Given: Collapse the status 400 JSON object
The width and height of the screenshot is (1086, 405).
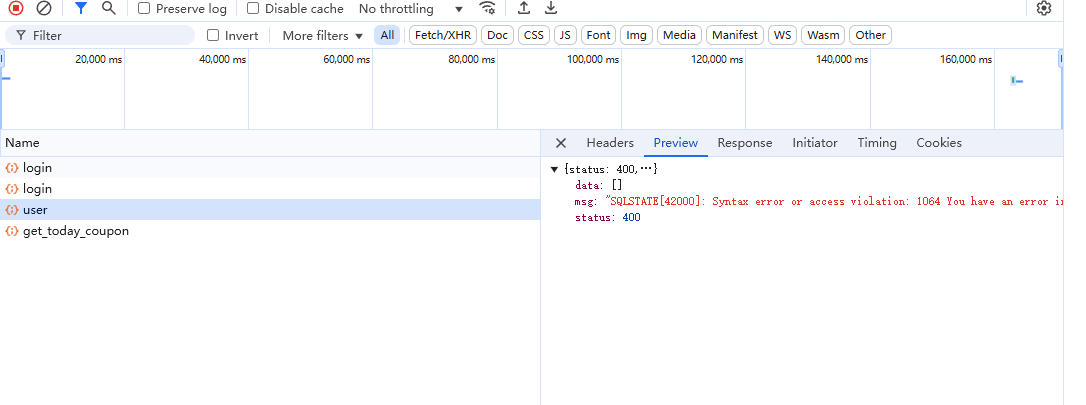Looking at the screenshot, I should tap(555, 169).
